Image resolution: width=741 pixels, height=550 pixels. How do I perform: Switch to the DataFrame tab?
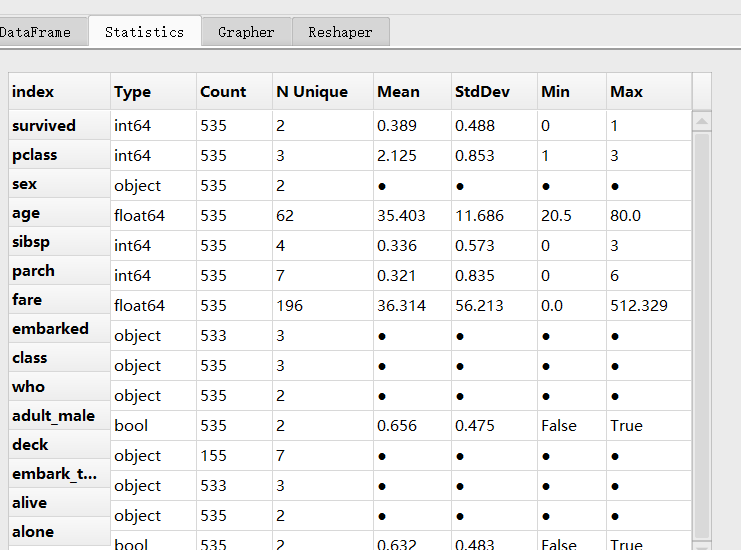(x=42, y=32)
